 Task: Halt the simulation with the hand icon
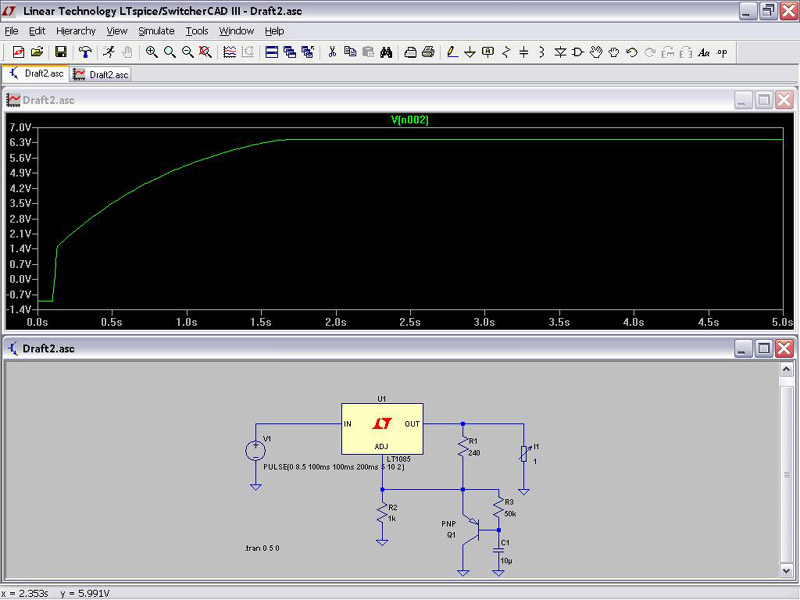coord(127,52)
